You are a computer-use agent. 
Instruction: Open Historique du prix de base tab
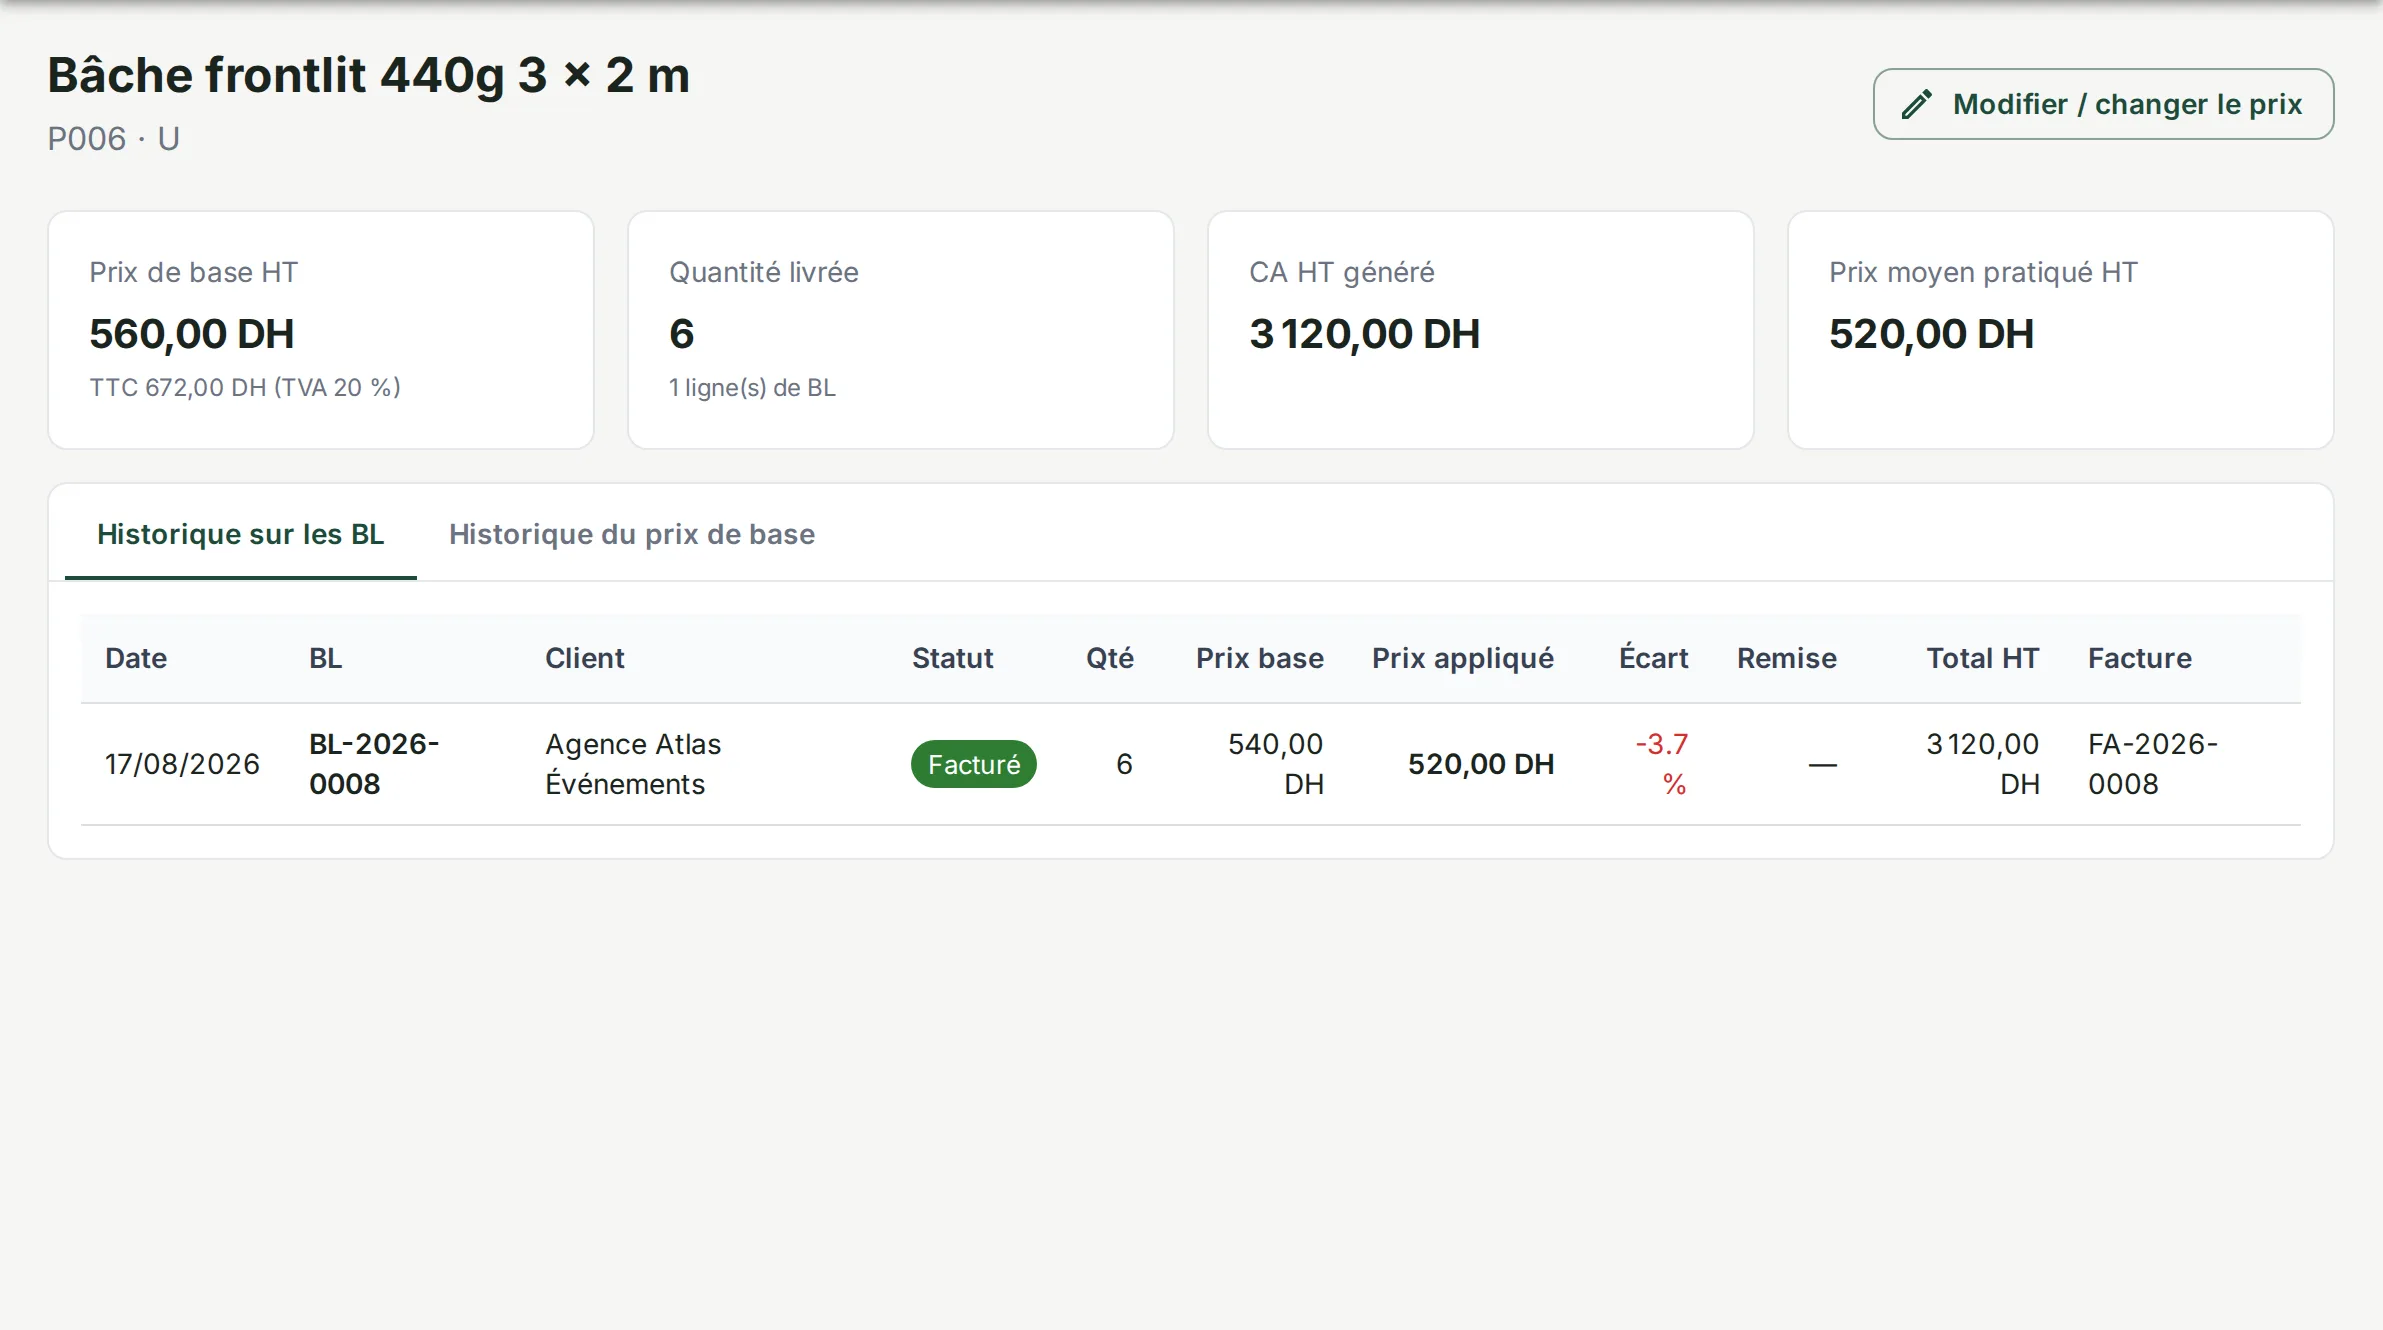[x=632, y=534]
